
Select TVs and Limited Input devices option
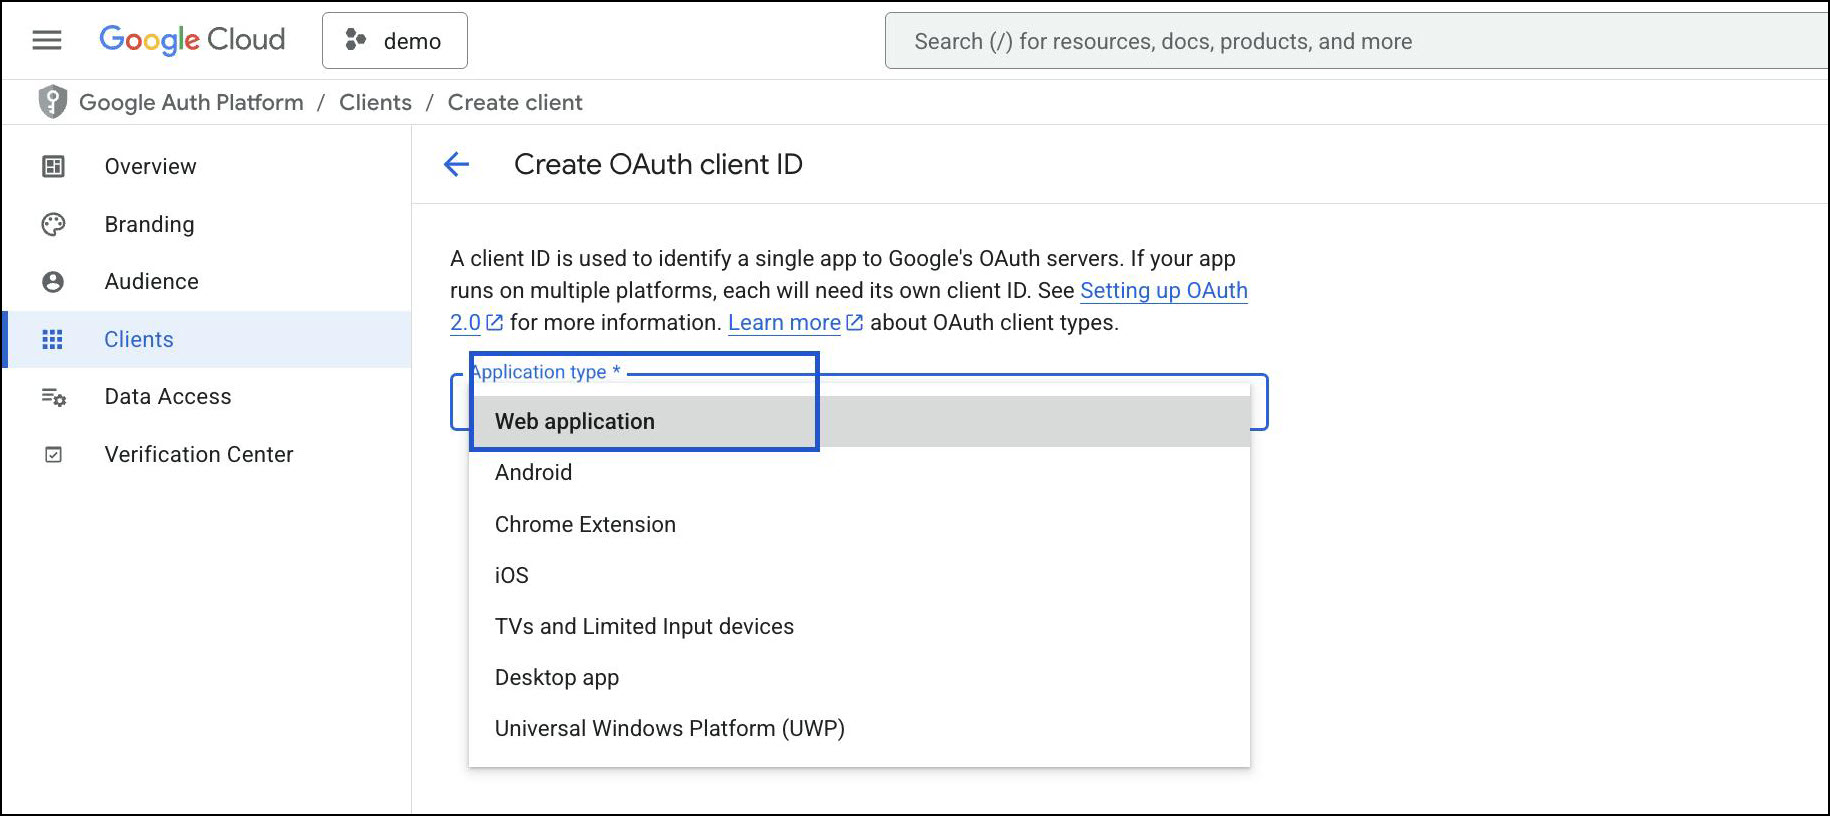644,626
